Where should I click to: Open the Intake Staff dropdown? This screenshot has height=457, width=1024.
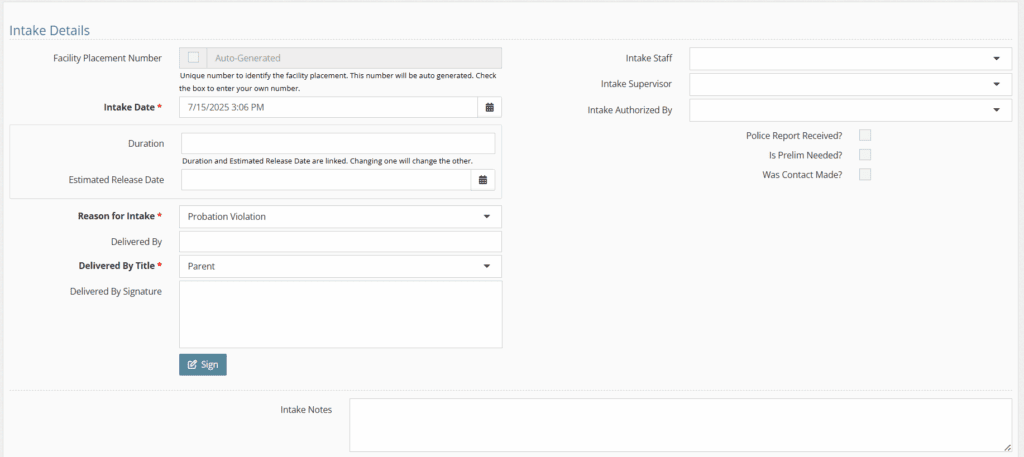(x=850, y=58)
